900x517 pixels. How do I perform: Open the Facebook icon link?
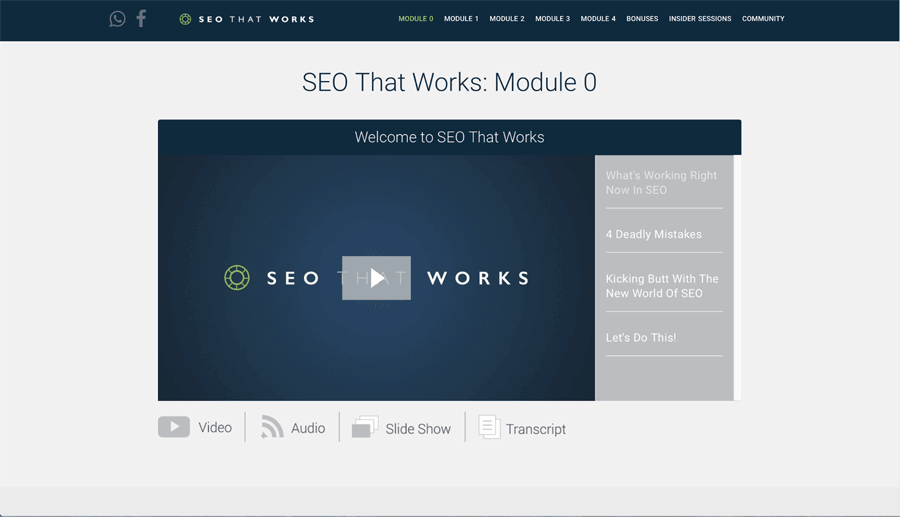click(141, 18)
